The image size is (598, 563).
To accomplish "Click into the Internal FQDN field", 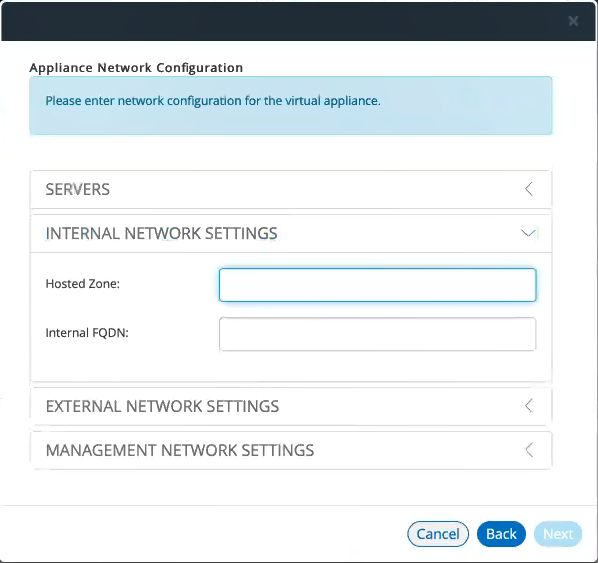I will (x=378, y=334).
